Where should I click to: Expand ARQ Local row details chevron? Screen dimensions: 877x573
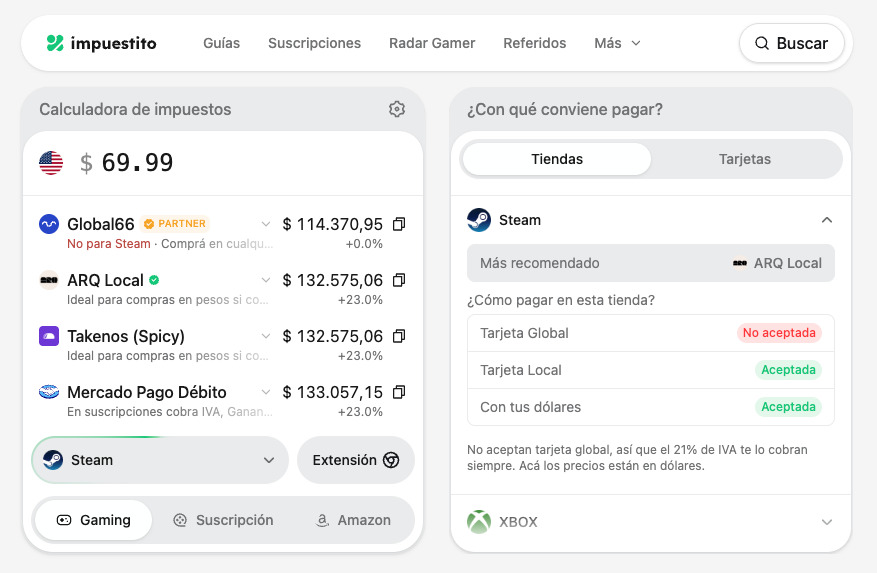tap(266, 280)
